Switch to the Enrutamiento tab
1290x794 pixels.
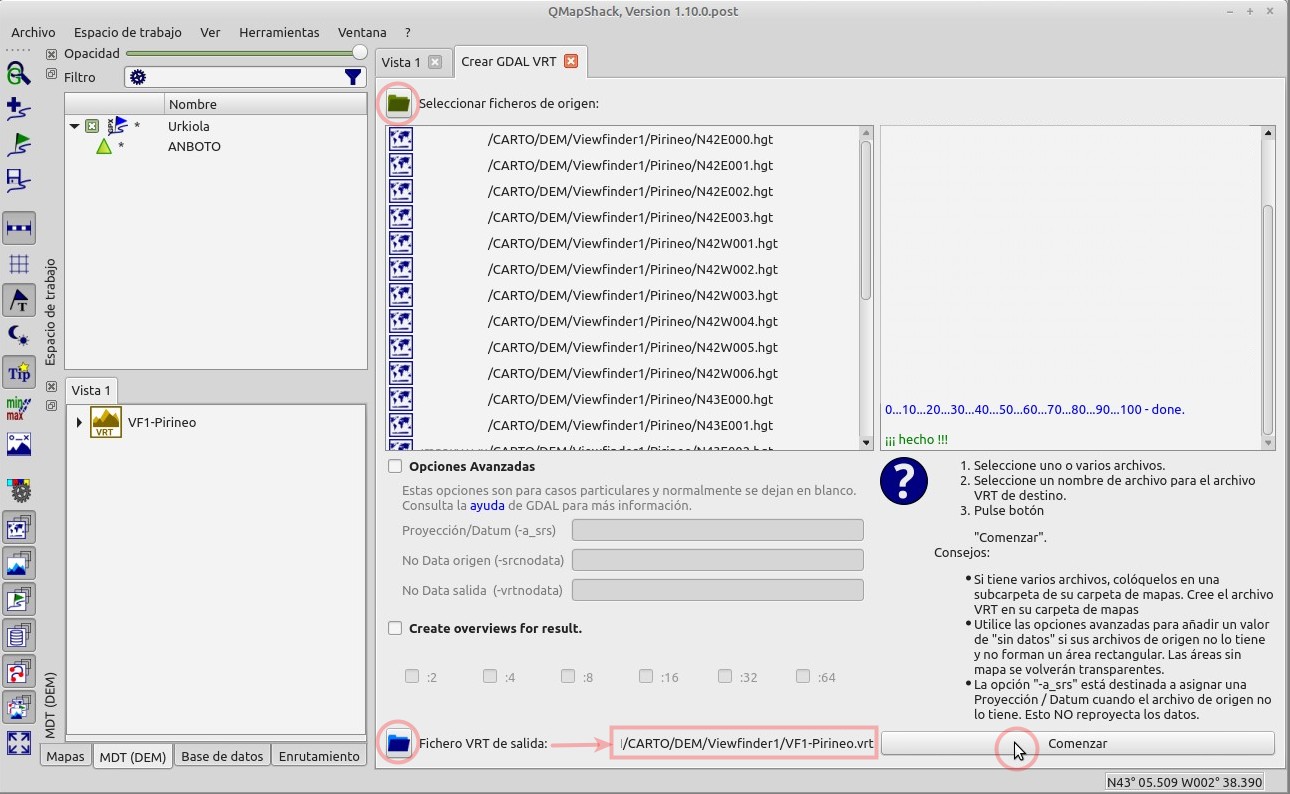(x=318, y=756)
